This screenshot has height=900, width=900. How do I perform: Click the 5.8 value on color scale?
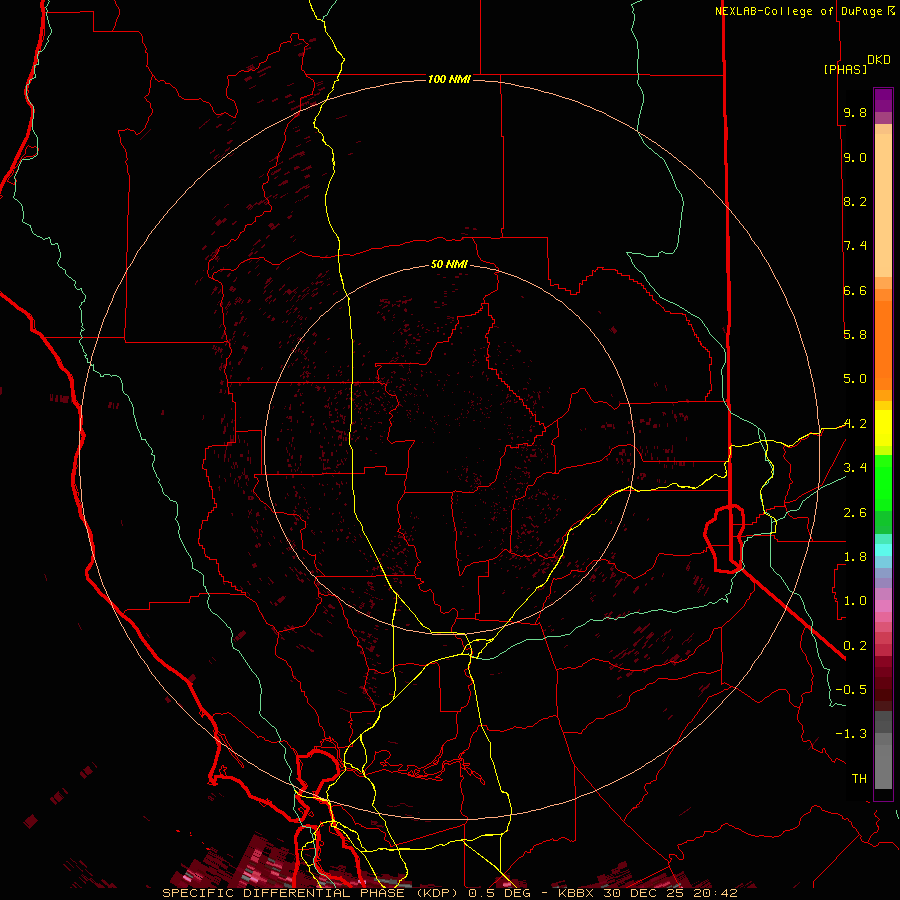tap(855, 335)
